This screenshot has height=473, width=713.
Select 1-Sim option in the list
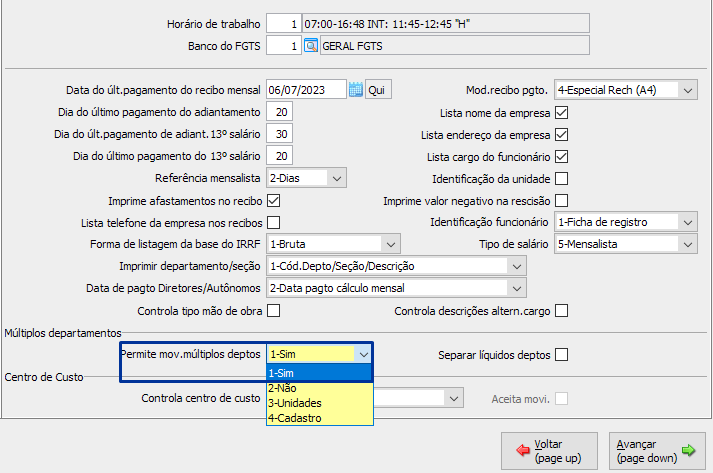point(320,373)
